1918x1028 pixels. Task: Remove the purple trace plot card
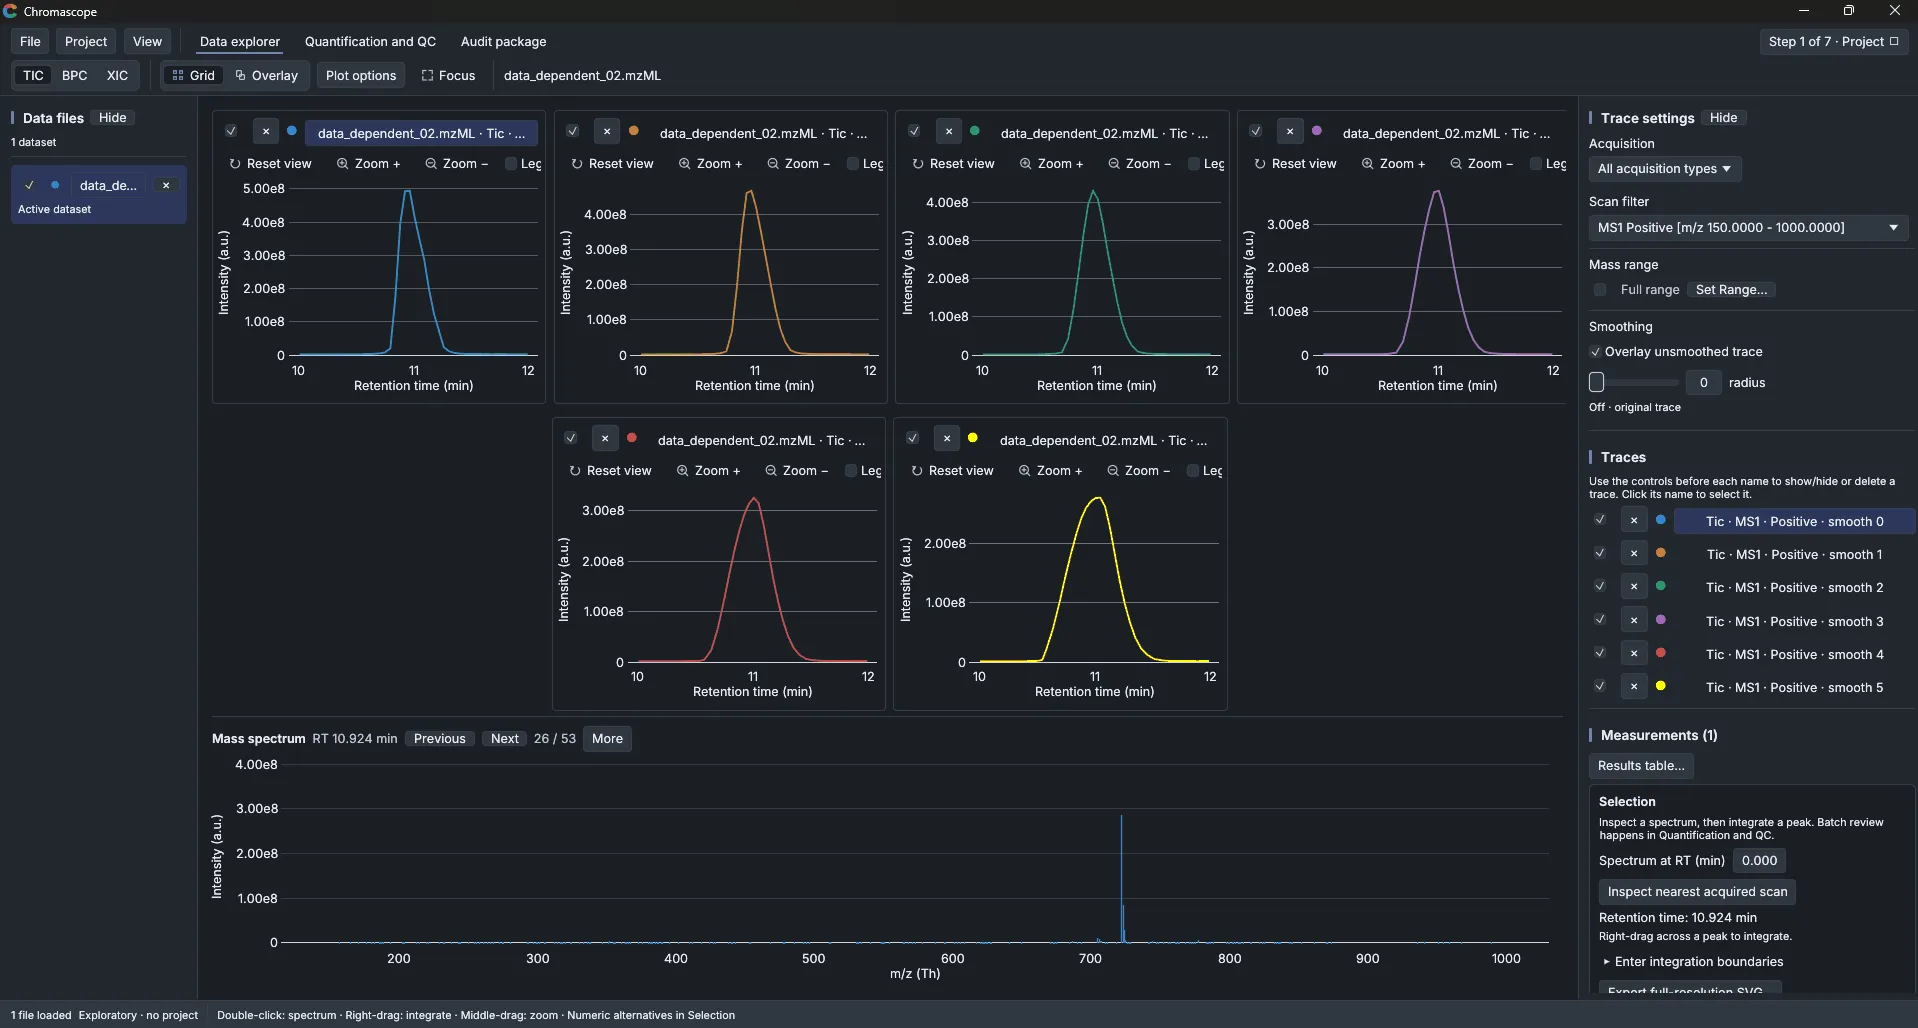click(x=1290, y=132)
